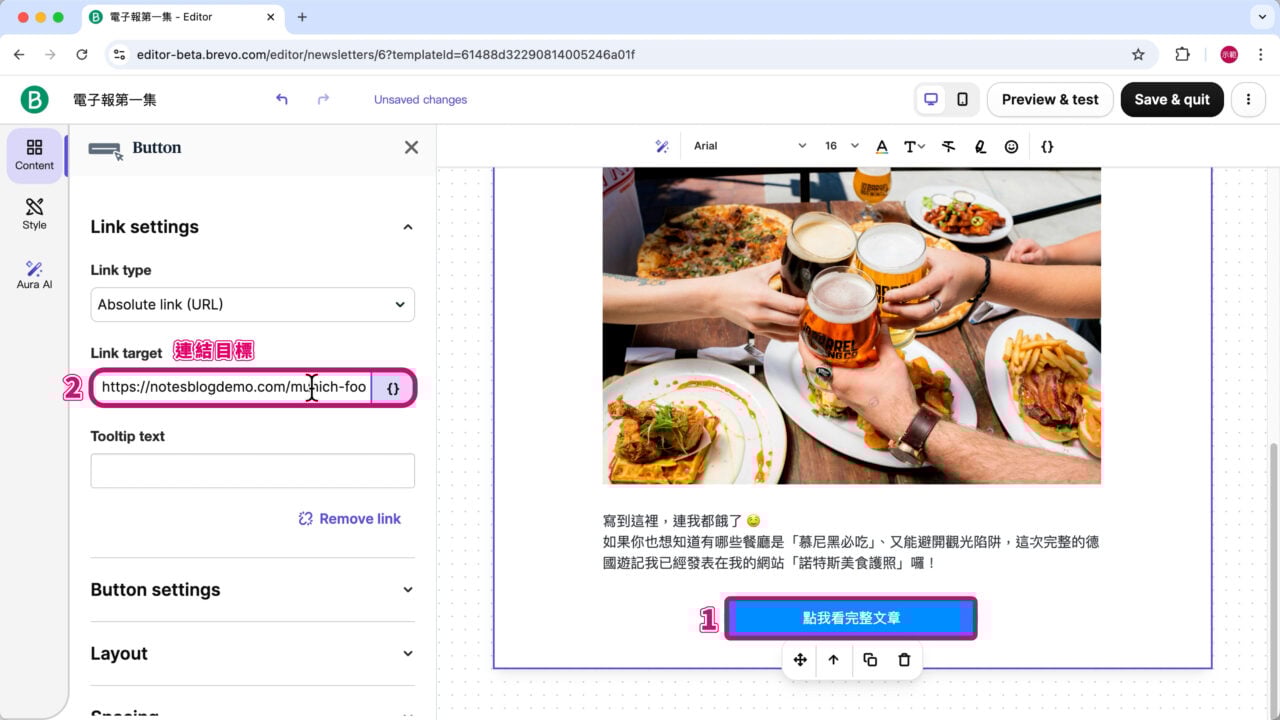
Task: Apply strikethrough formatting from the toolbar
Action: coord(948,146)
